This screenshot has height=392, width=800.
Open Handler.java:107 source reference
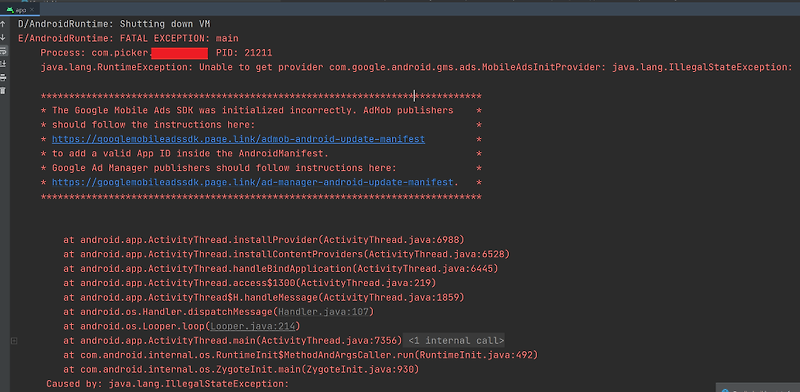point(323,311)
